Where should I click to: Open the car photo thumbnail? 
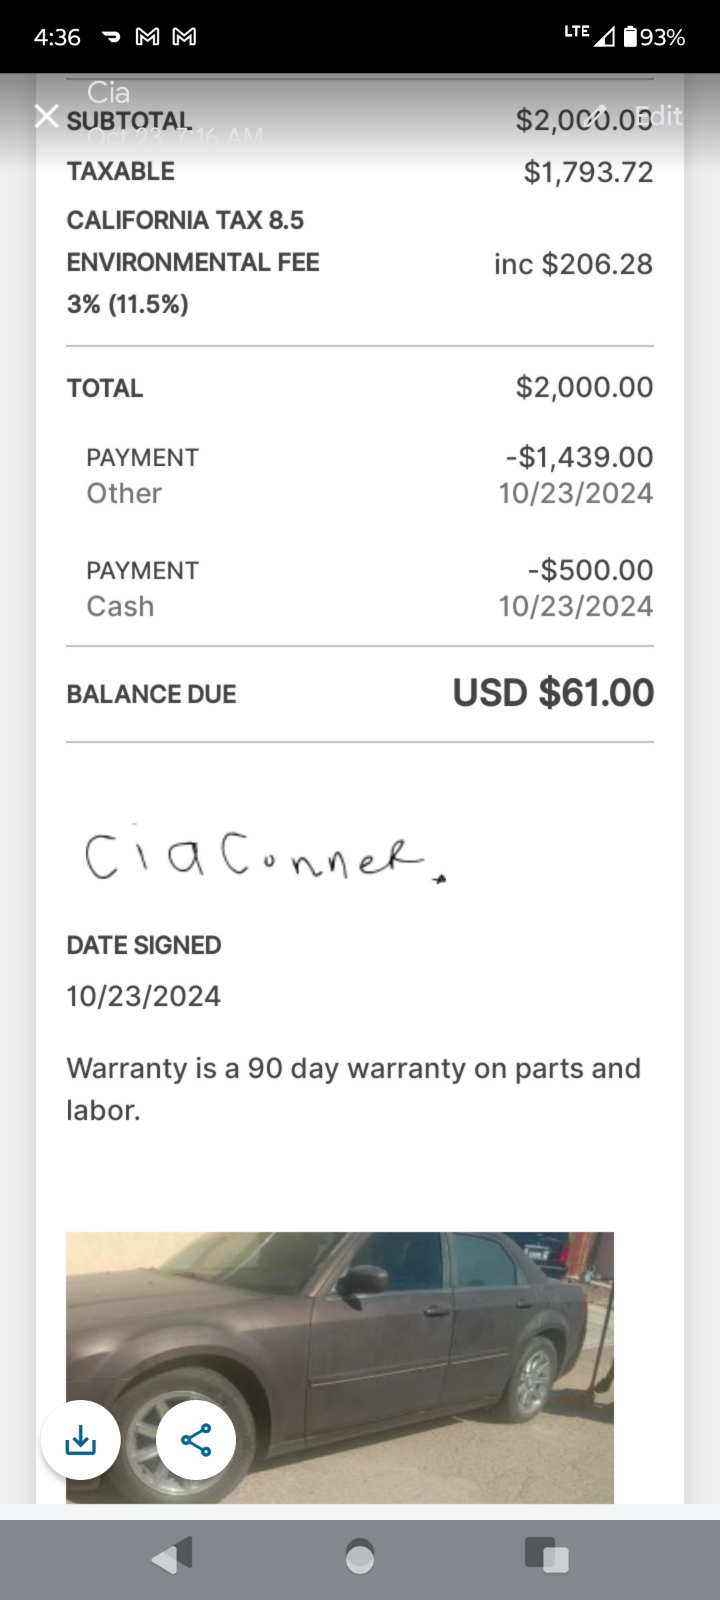click(340, 1367)
